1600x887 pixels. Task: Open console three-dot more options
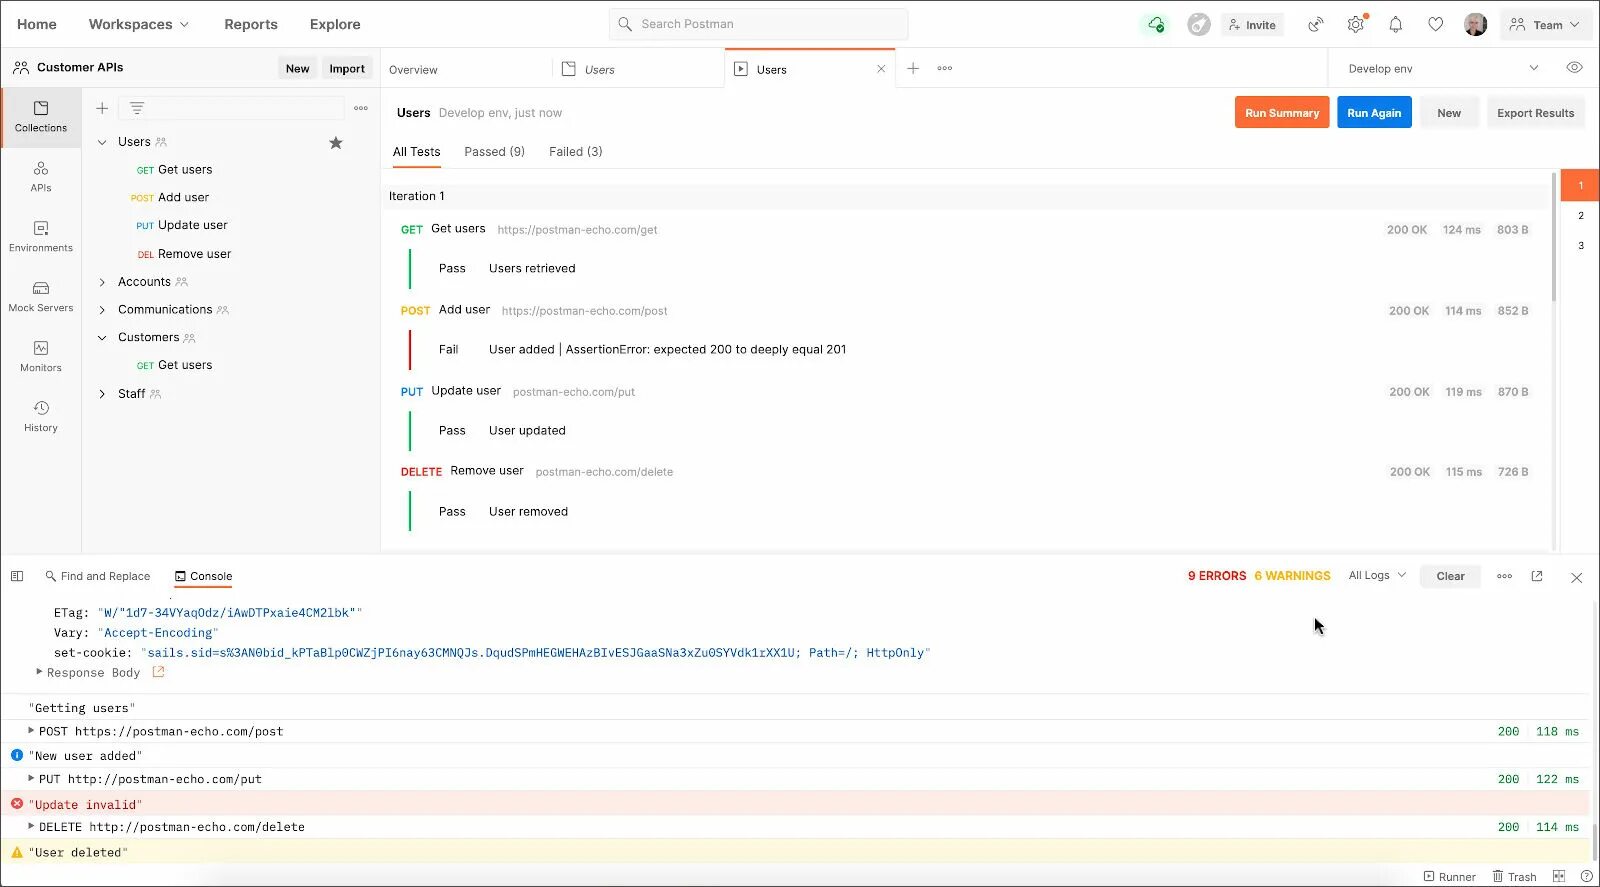(x=1504, y=576)
